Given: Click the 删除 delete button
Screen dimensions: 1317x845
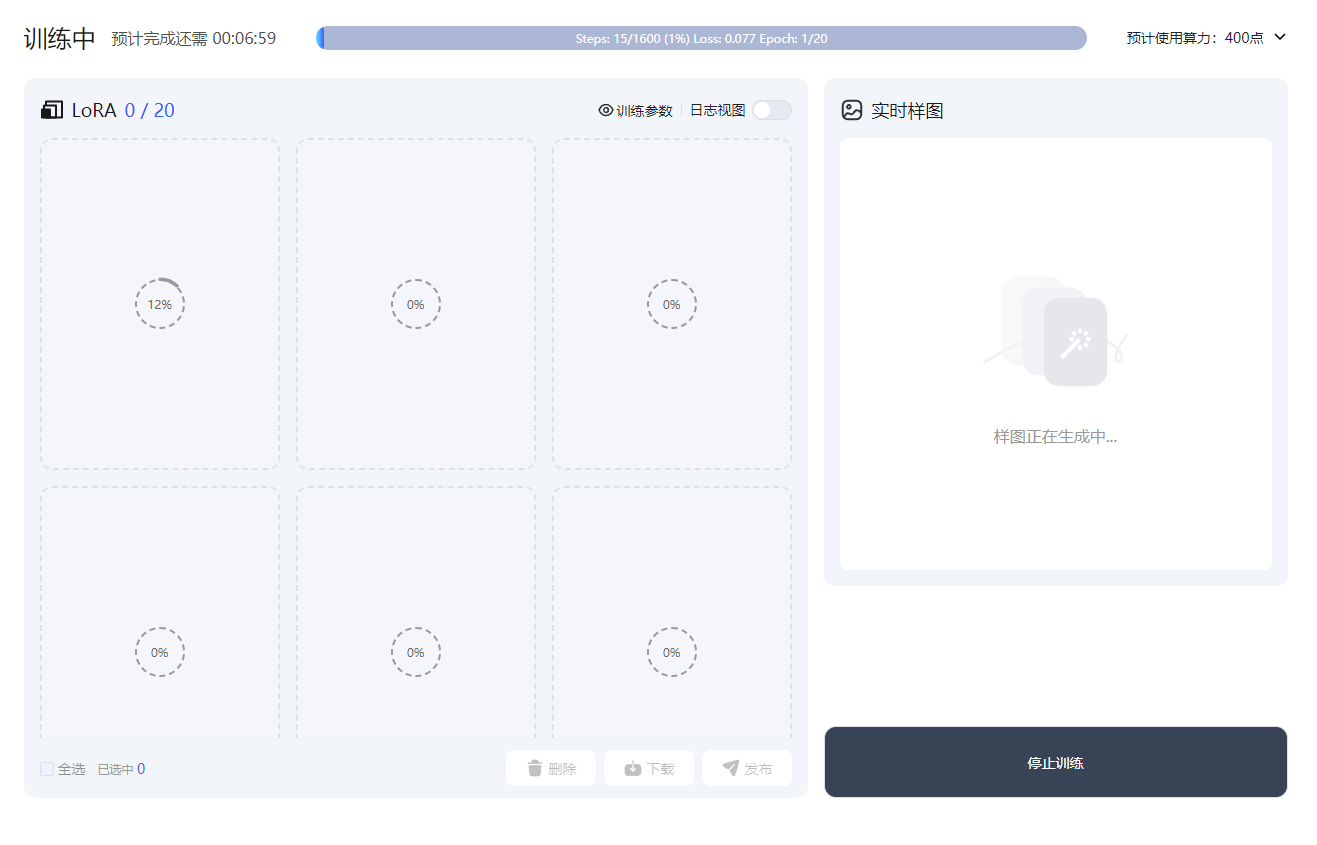Looking at the screenshot, I should tap(551, 768).
